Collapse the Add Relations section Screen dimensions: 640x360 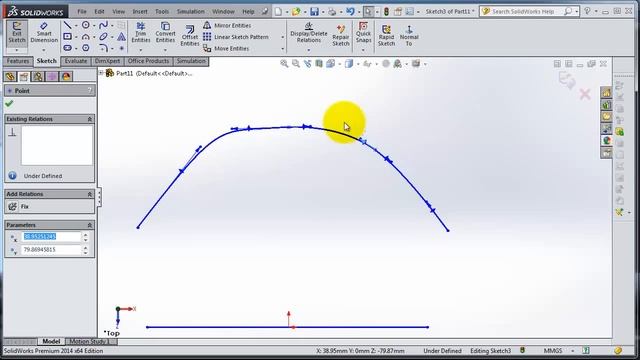90,194
